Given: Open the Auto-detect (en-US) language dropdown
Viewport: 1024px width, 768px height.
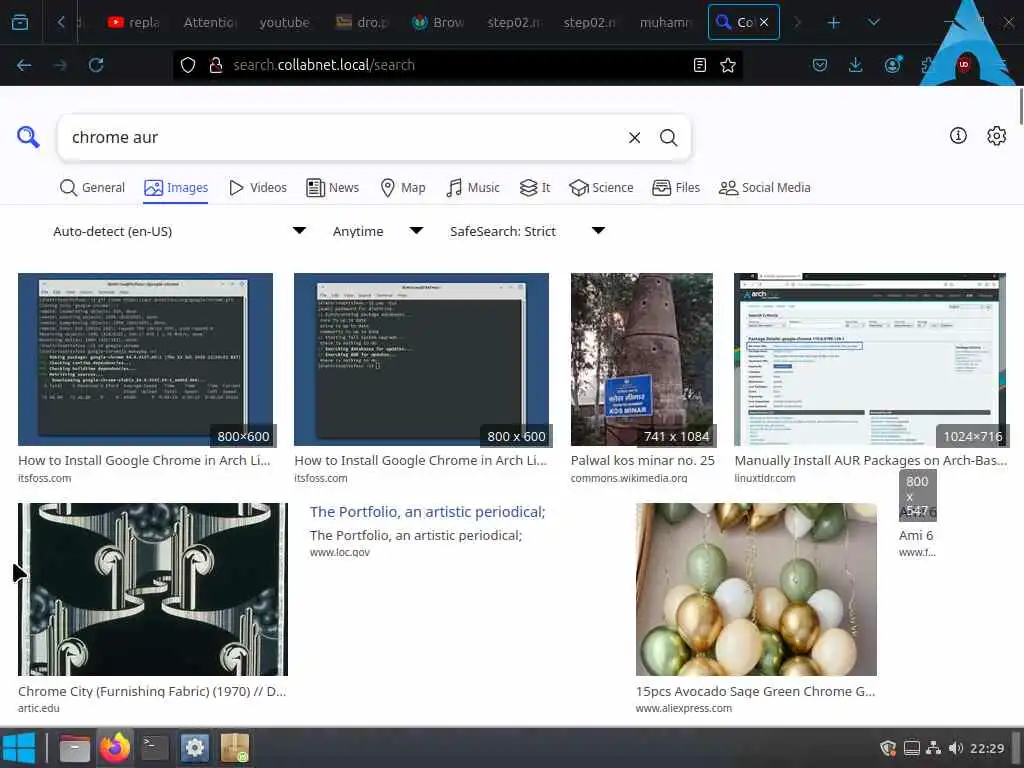Looking at the screenshot, I should tap(180, 231).
